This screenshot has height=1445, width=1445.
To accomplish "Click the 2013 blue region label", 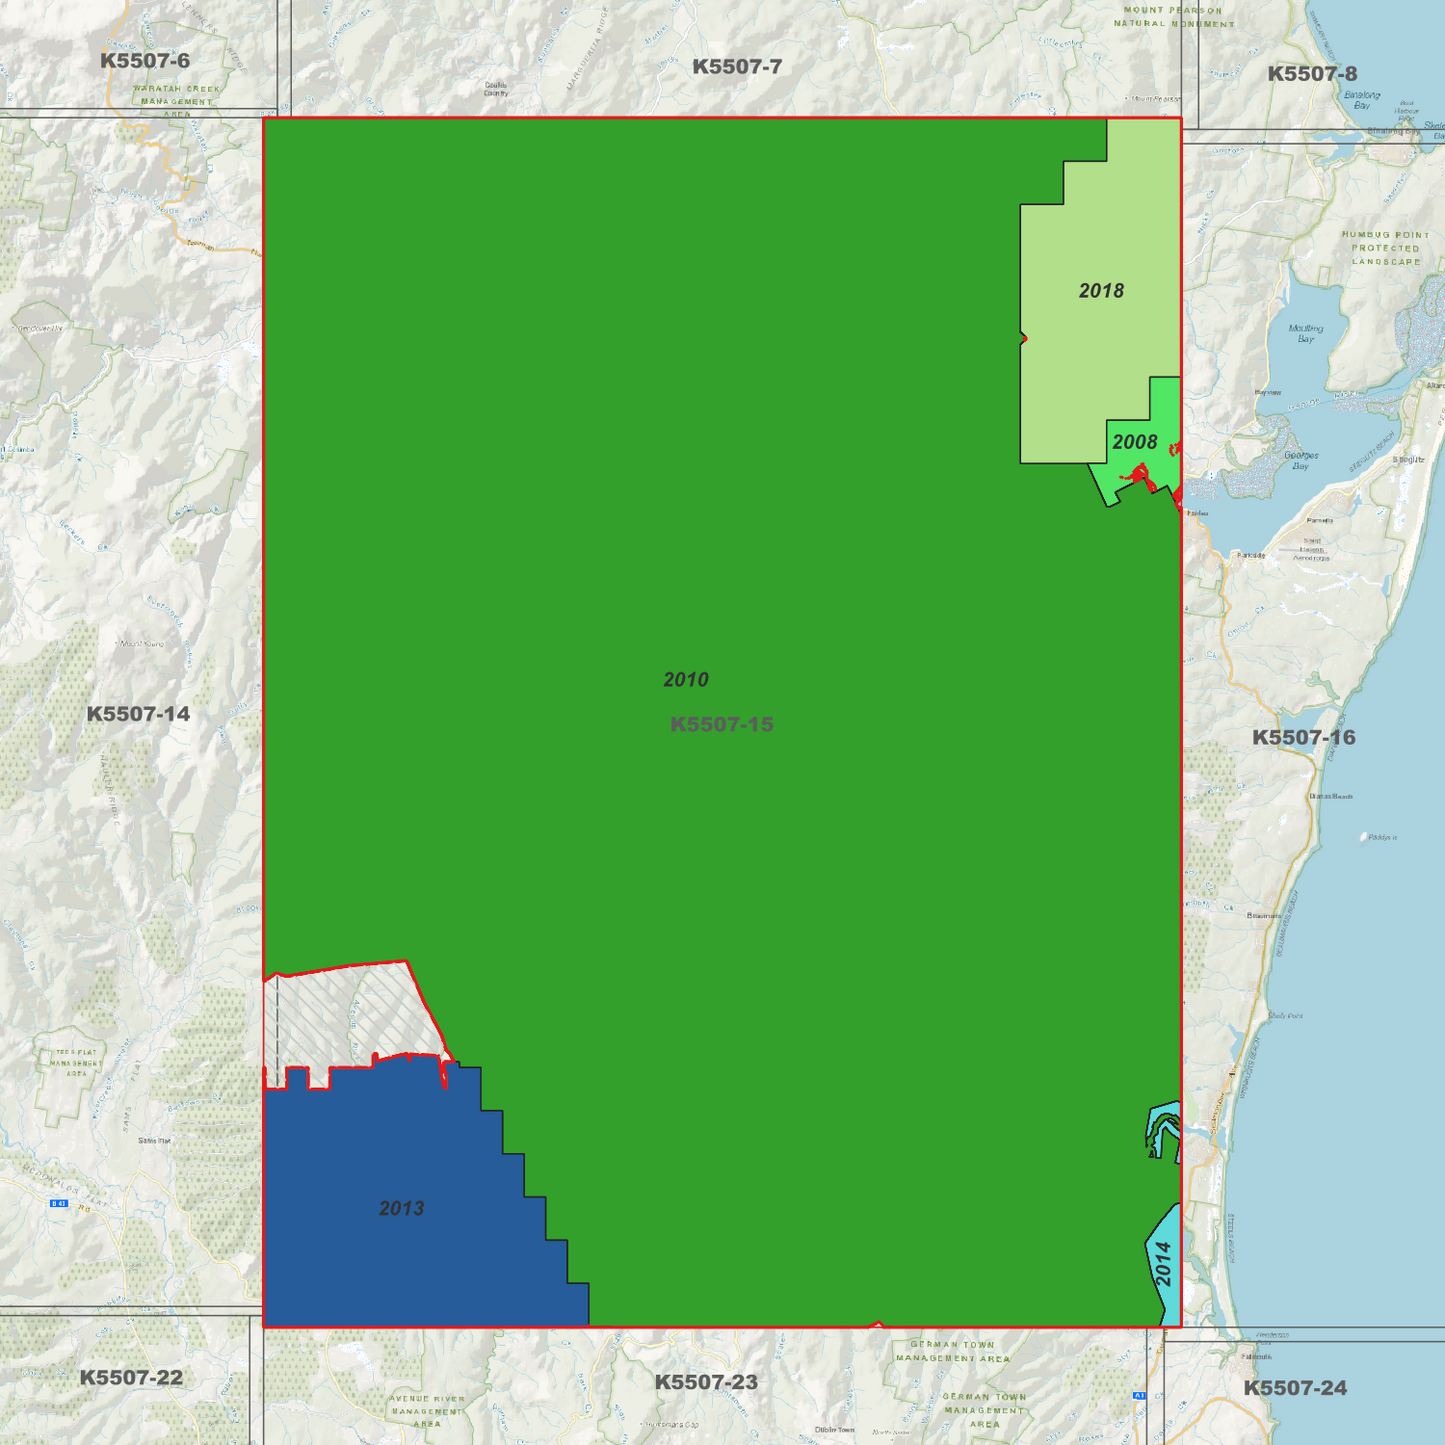I will [x=401, y=1208].
